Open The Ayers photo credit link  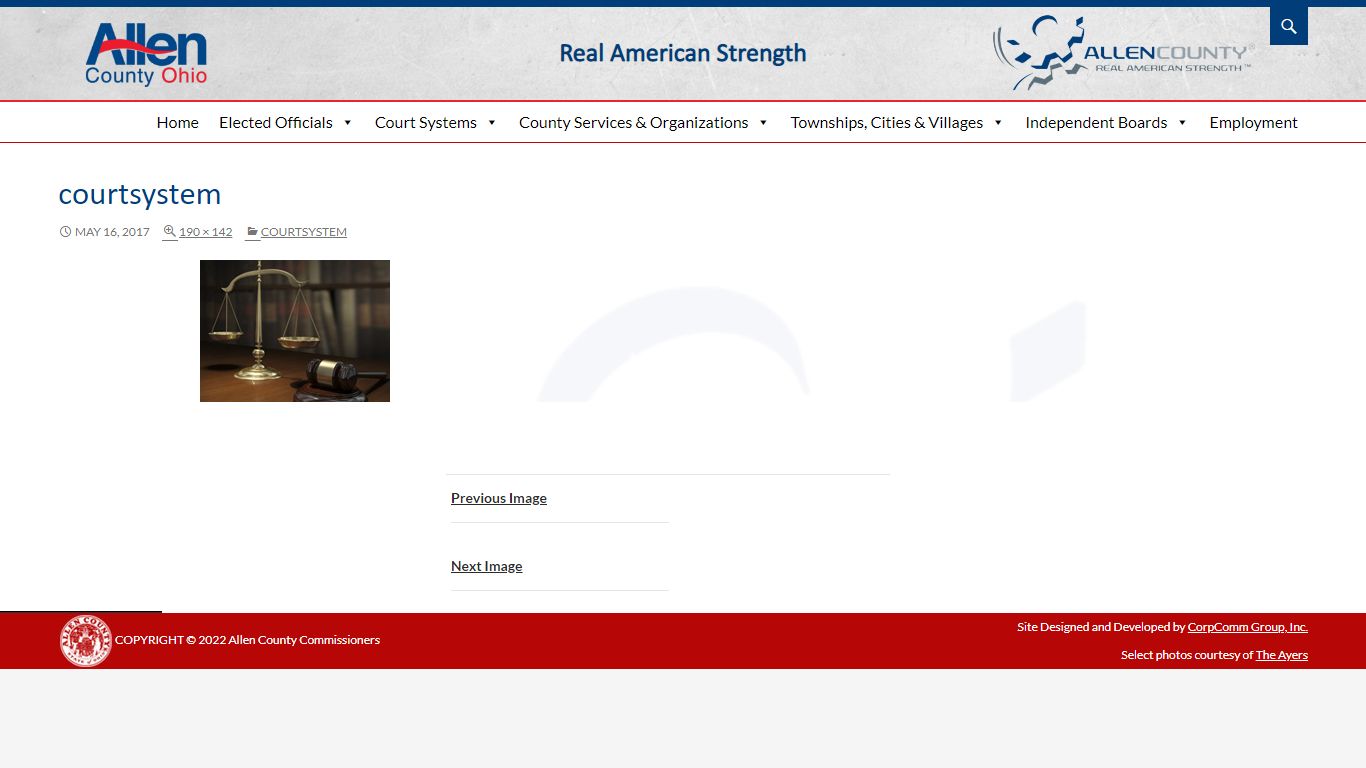tap(1282, 655)
